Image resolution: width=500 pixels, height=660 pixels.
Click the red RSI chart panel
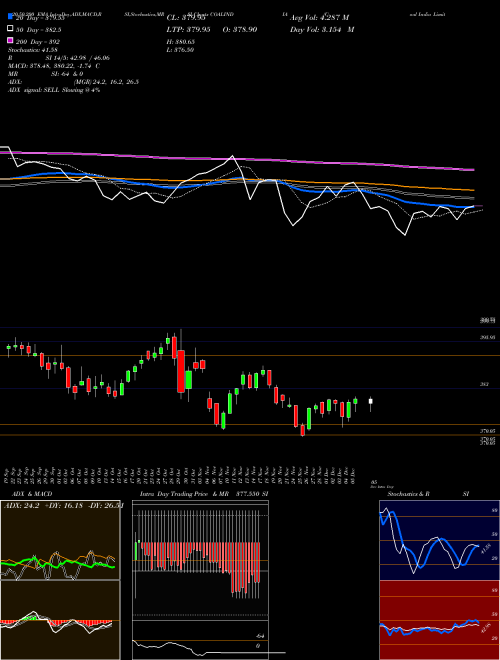(439, 620)
